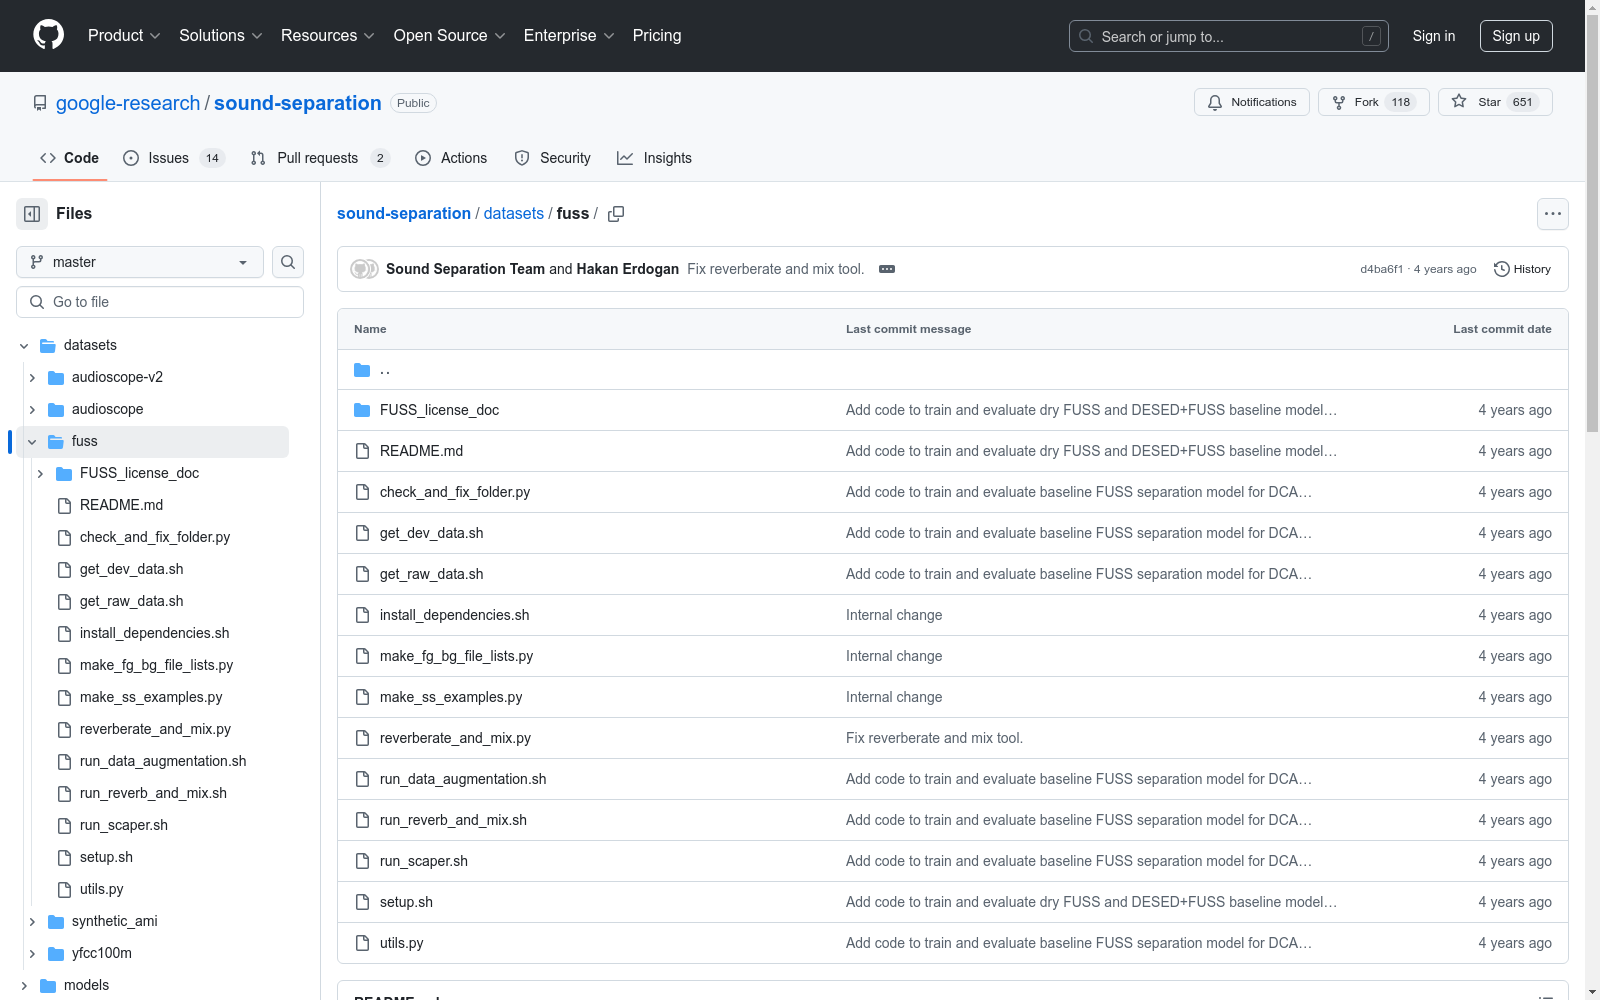The width and height of the screenshot is (1600, 1000).
Task: Open the Resources menu
Action: pyautogui.click(x=328, y=36)
